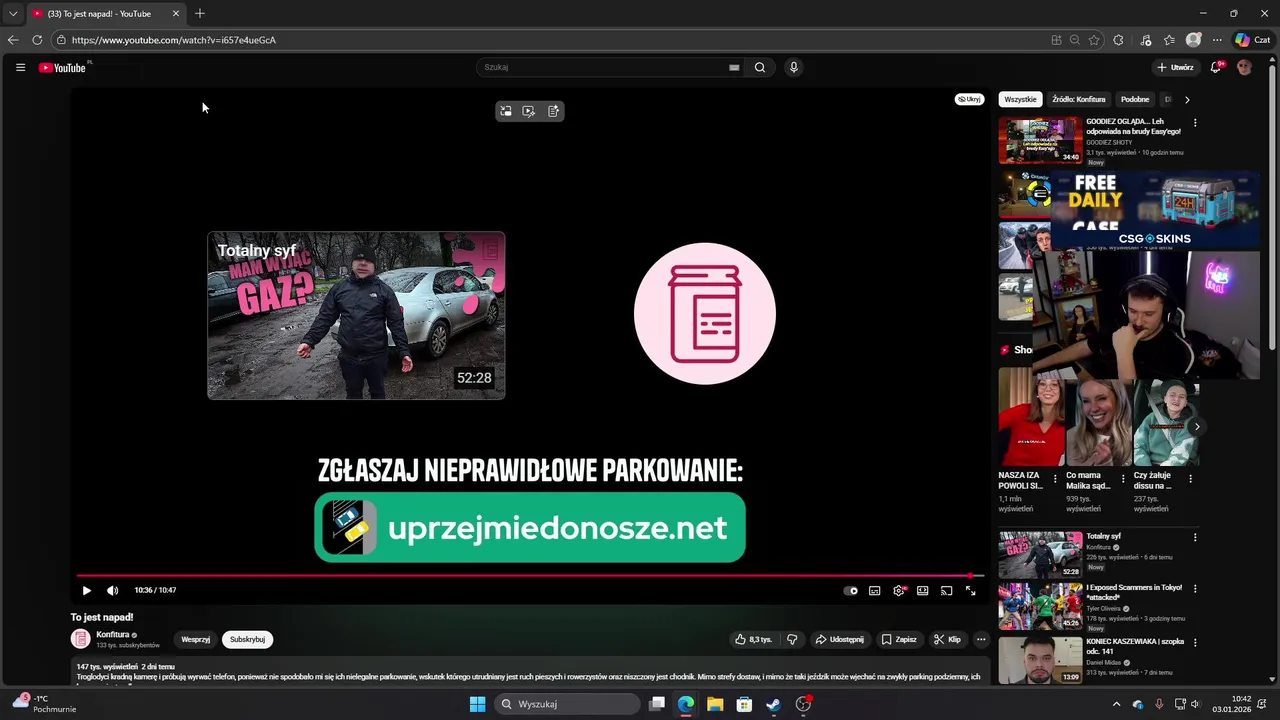Click the Ukryj hide button above sidebar
This screenshot has width=1280, height=720.
tap(969, 99)
